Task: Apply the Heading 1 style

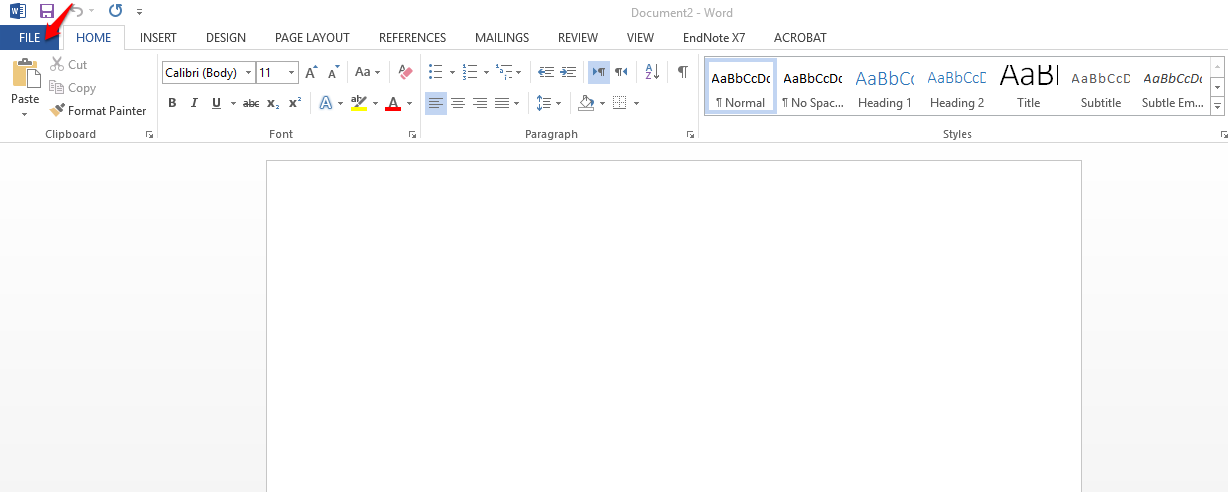Action: [885, 87]
